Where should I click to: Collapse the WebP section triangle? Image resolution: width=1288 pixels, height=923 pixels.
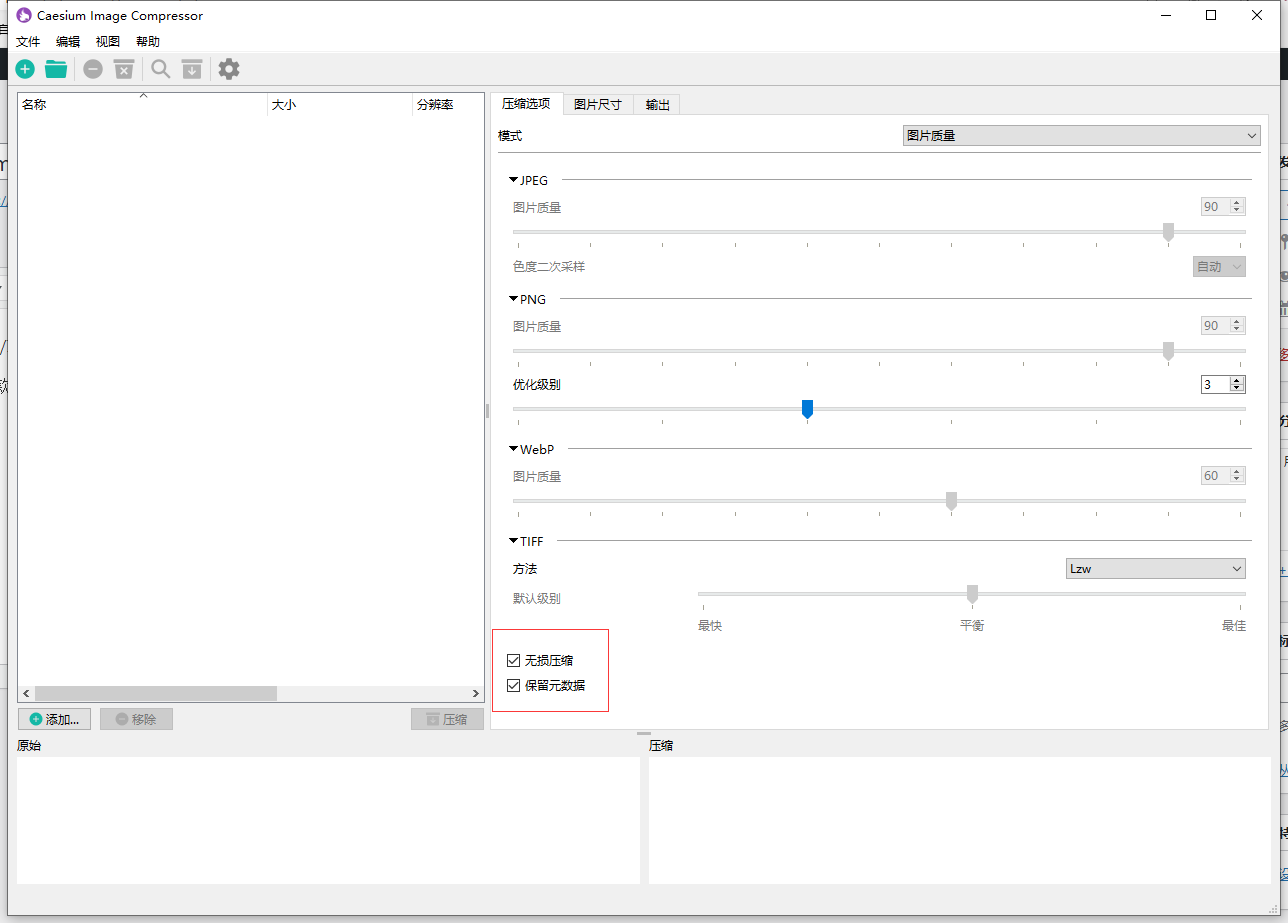click(514, 450)
